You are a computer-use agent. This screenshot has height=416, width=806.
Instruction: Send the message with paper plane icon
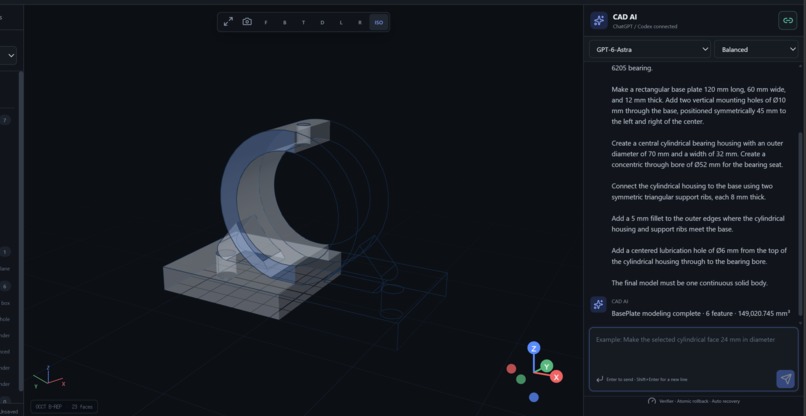pos(785,379)
